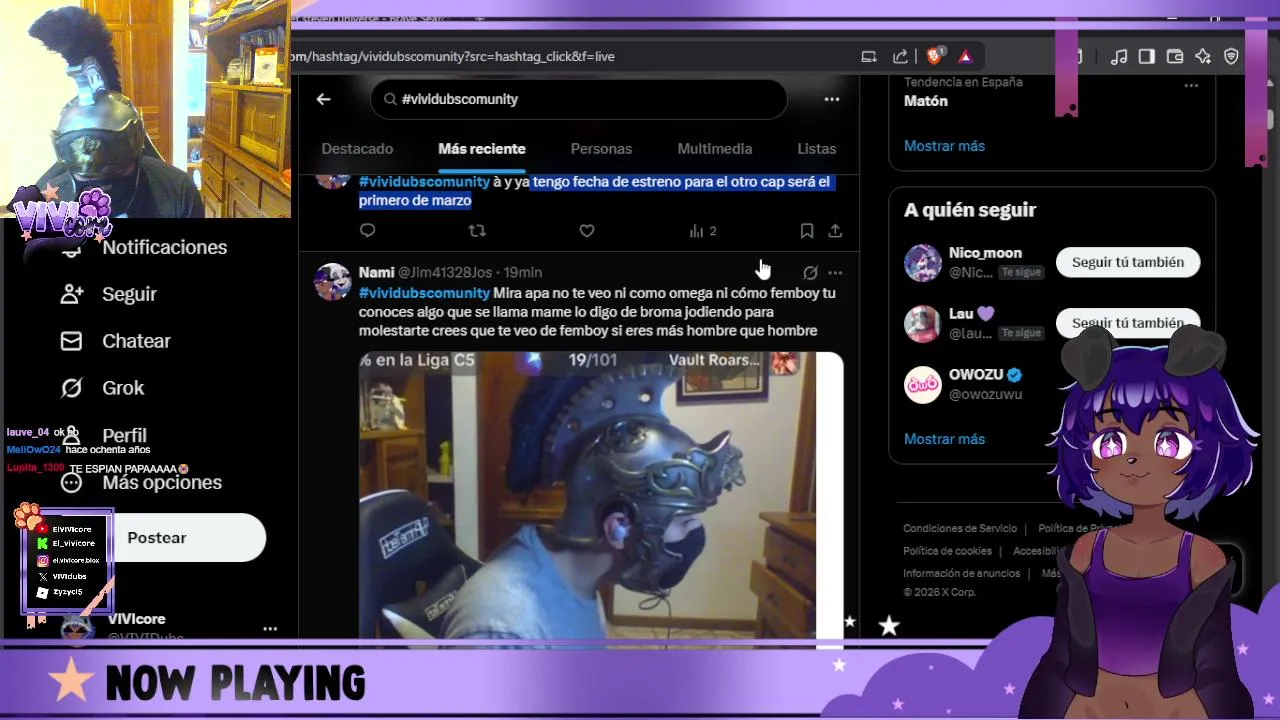Share the 'primero de marzo' post
Viewport: 1280px width, 720px height.
(x=835, y=231)
